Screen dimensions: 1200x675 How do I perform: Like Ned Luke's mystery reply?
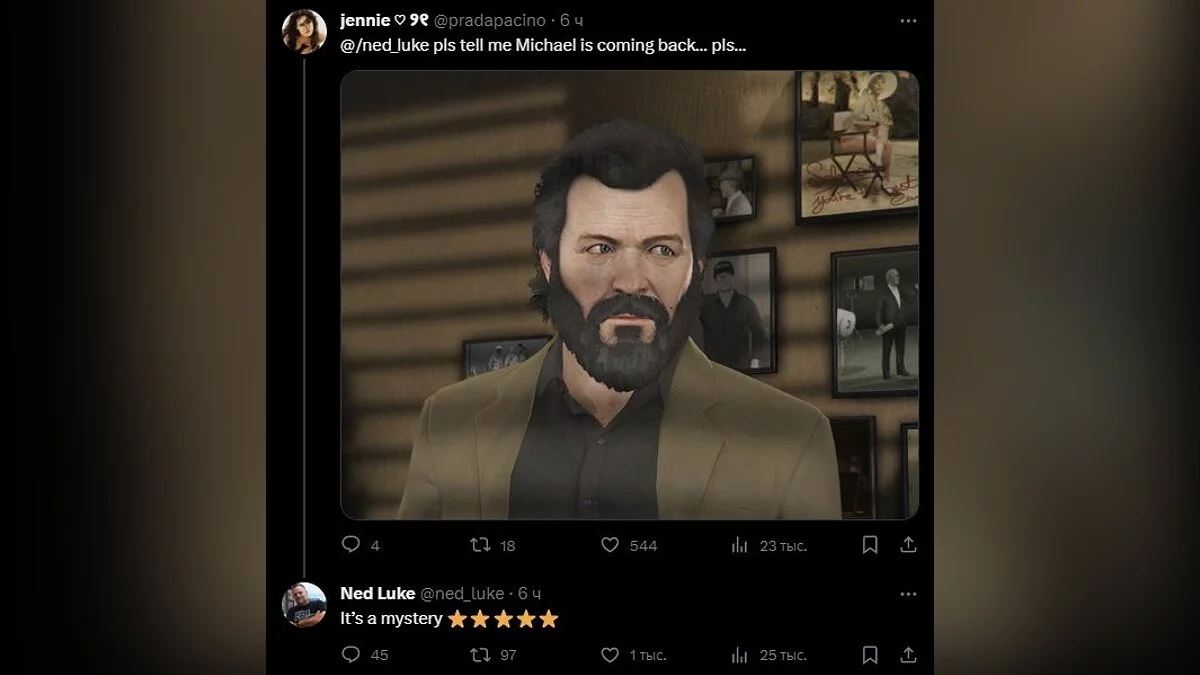click(610, 655)
